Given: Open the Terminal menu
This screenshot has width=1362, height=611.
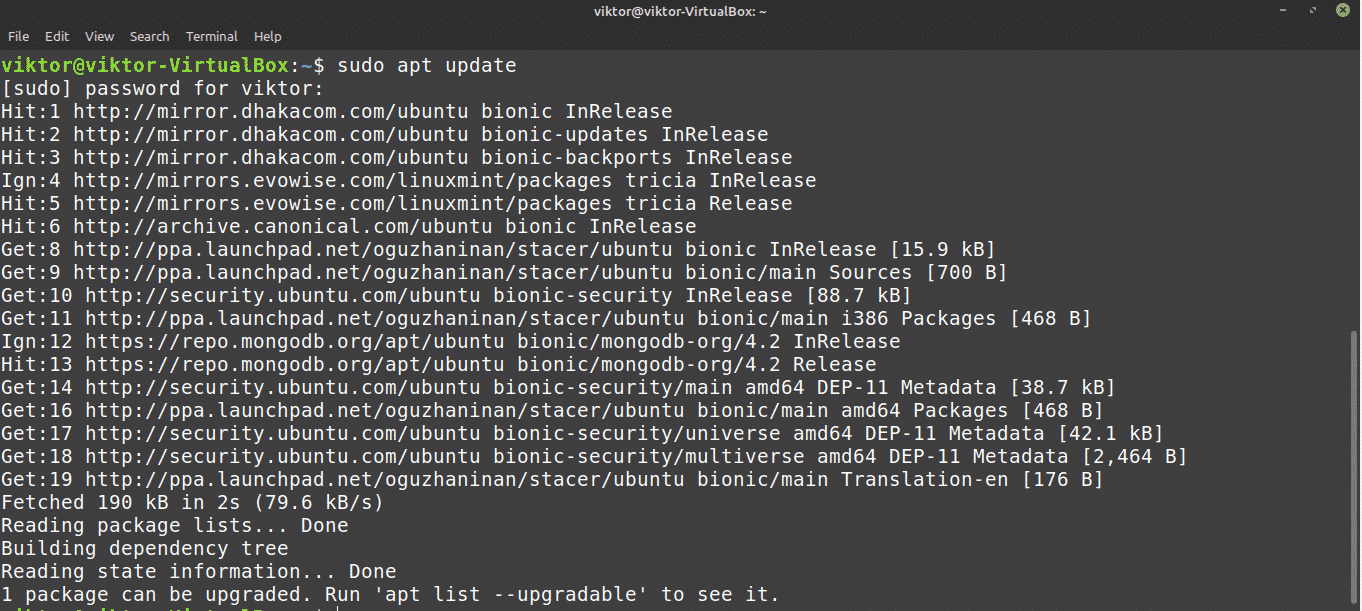Looking at the screenshot, I should coord(211,36).
